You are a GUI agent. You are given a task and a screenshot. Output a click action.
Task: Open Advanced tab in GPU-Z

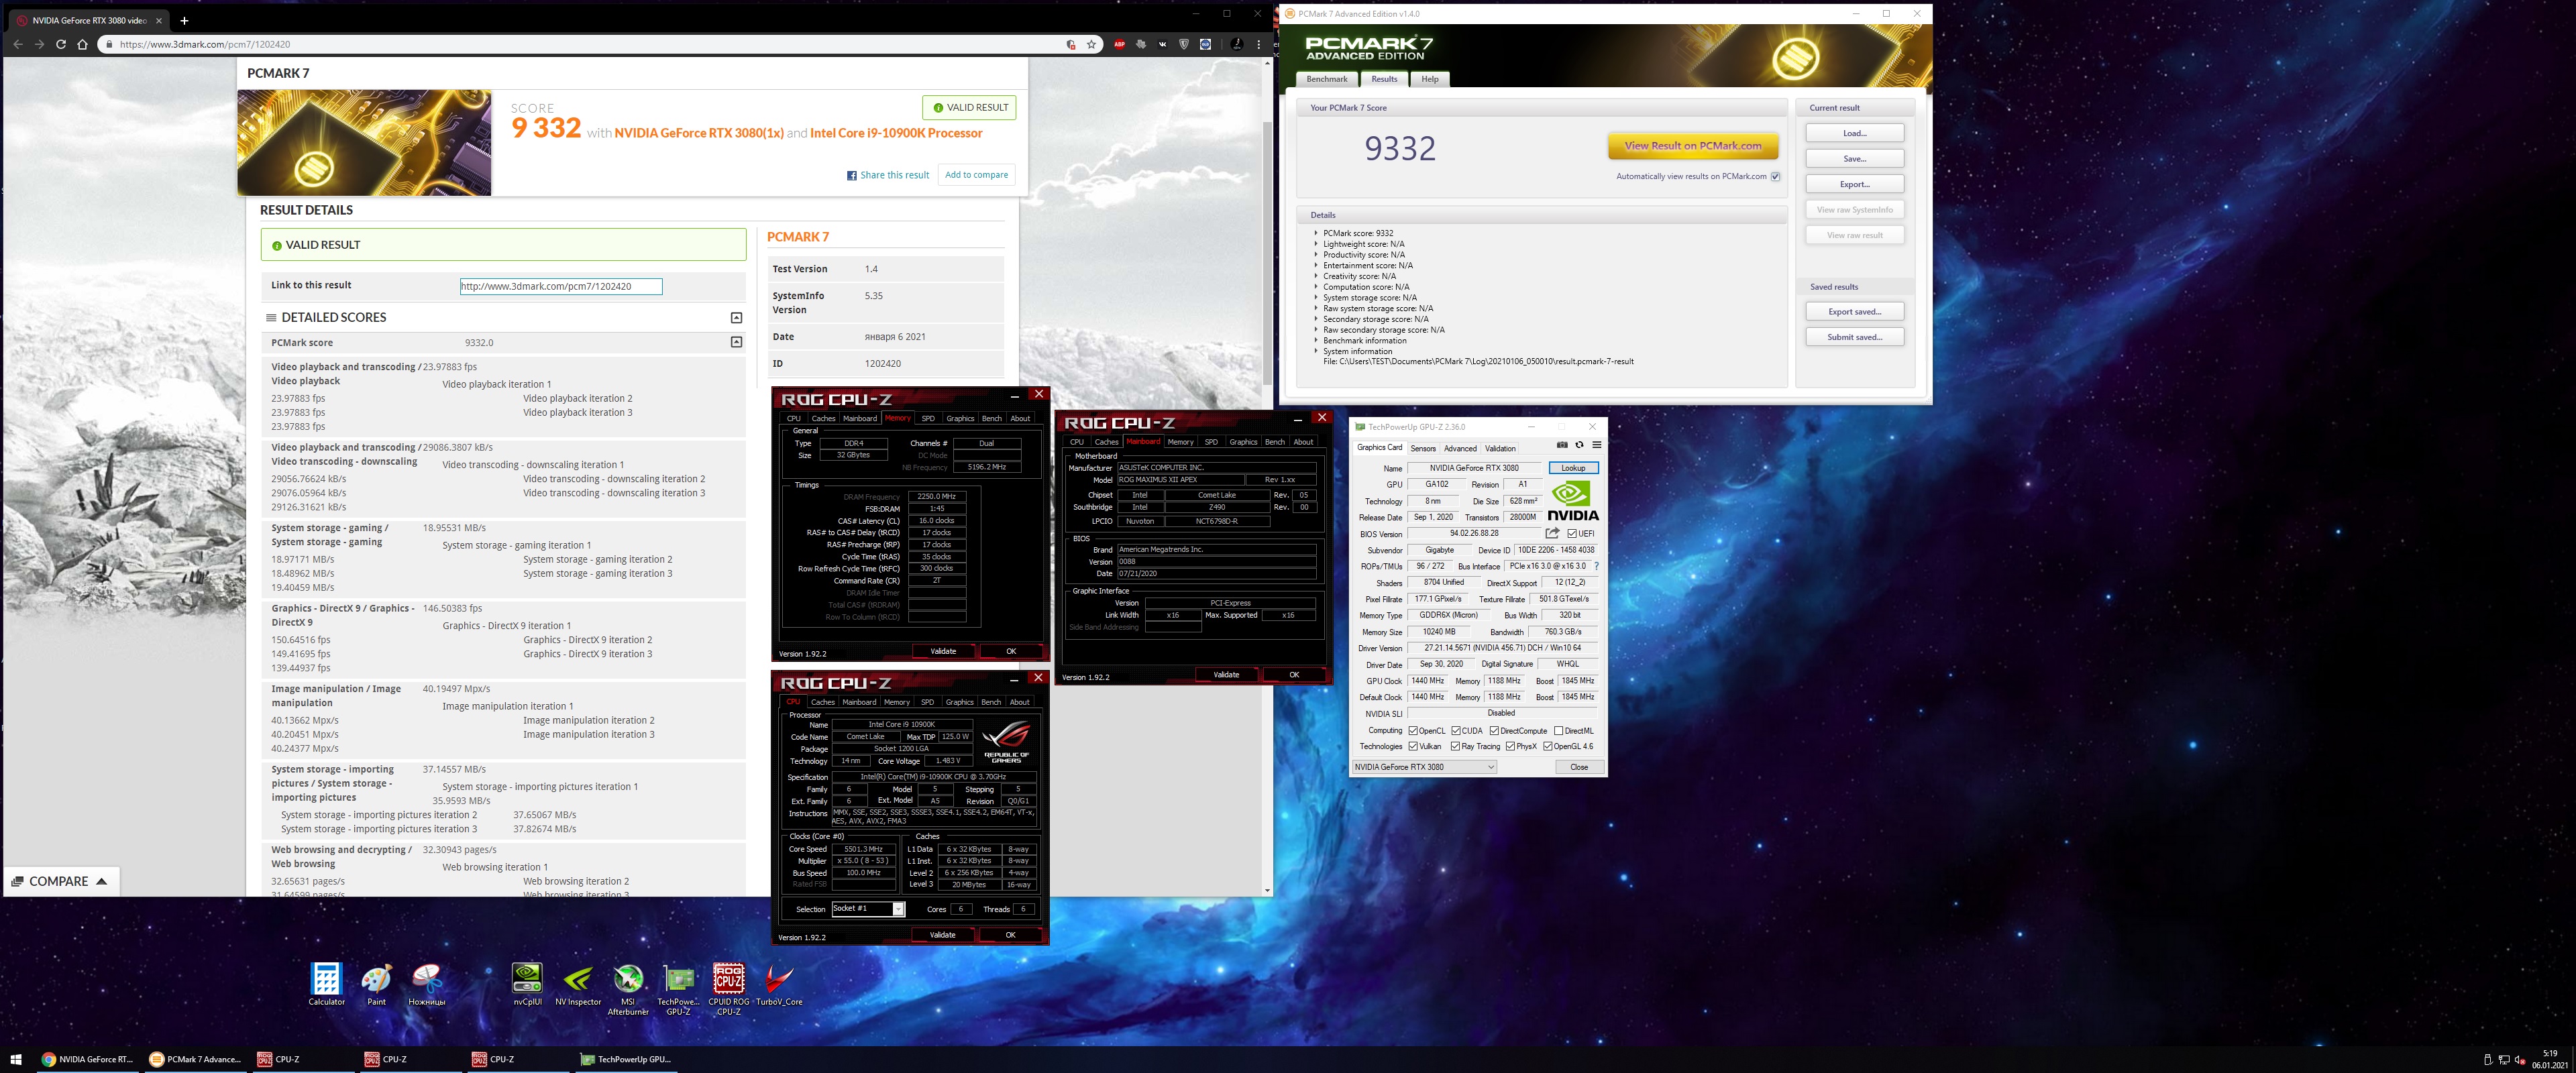tap(1460, 448)
